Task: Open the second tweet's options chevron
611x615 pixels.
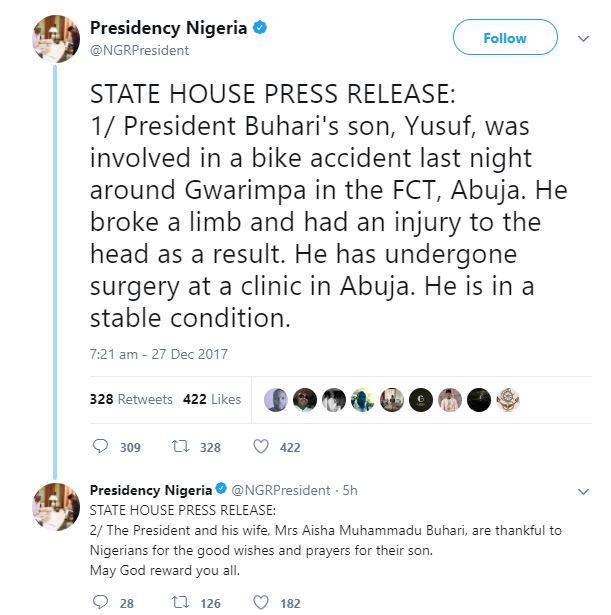Action: (584, 491)
